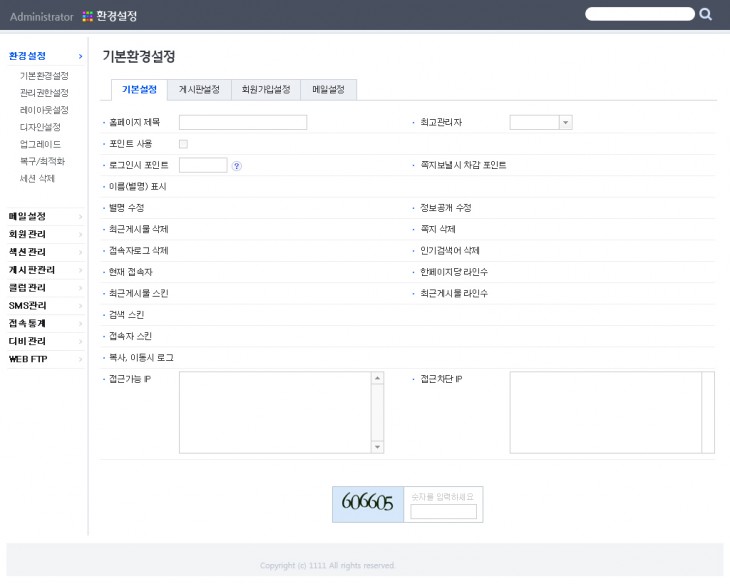Expand the WEB FTP sidebar section

click(x=45, y=359)
